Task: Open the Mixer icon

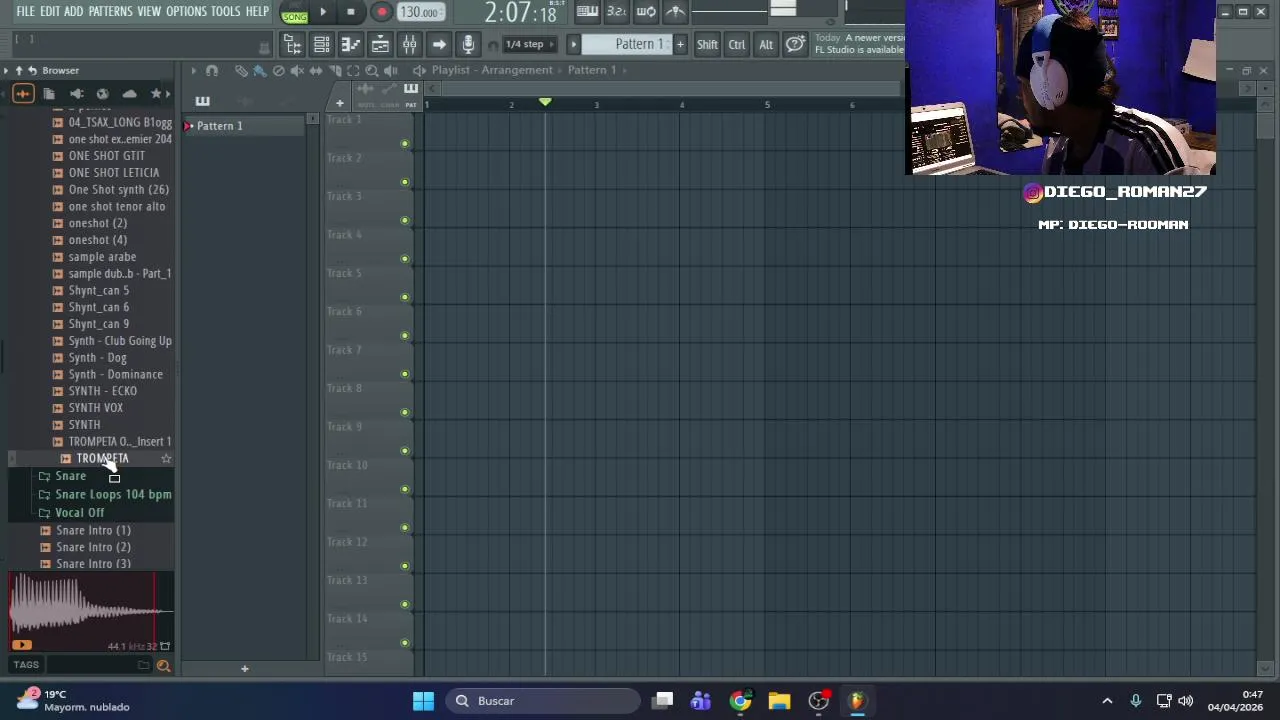Action: [409, 44]
